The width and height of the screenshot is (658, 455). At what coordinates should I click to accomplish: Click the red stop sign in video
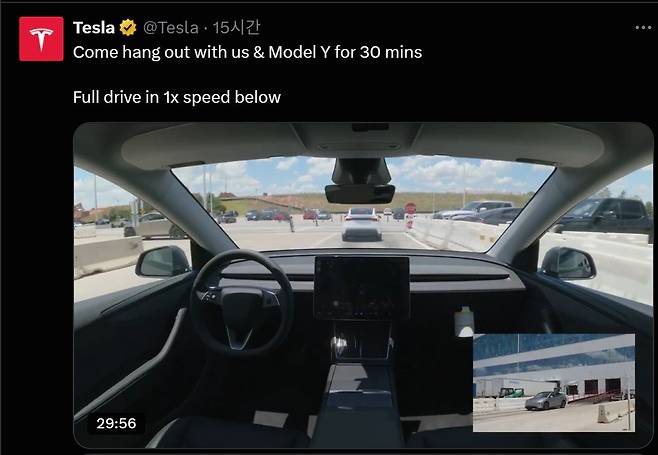[x=410, y=208]
